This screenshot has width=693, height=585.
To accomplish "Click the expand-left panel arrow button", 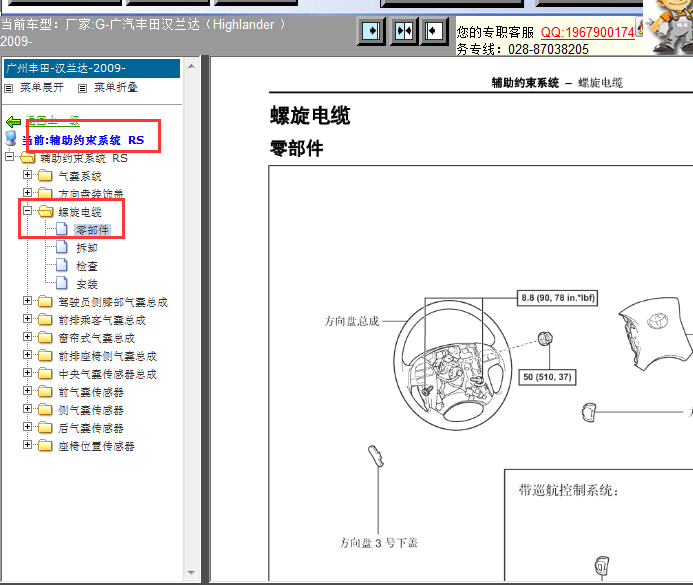I will point(433,31).
